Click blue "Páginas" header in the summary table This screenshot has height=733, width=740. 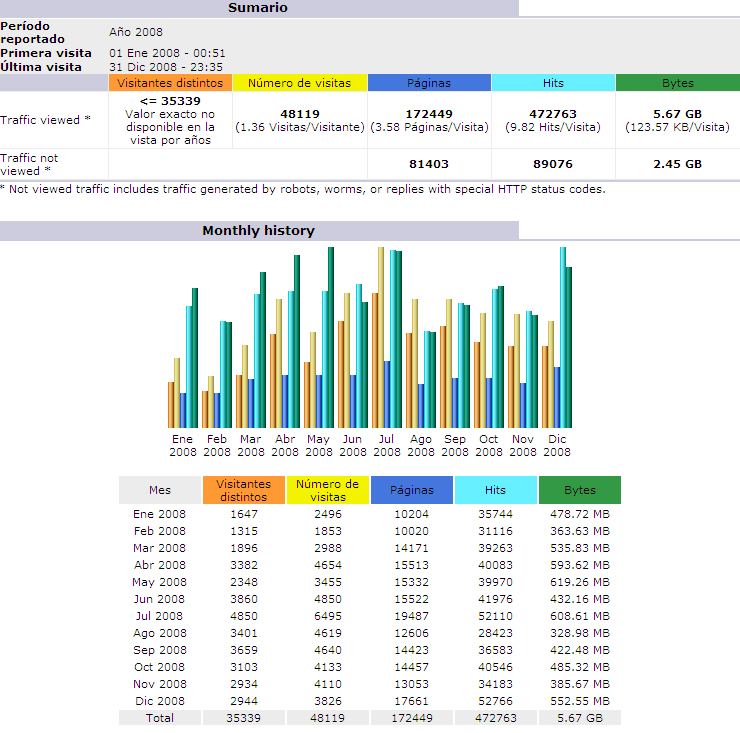coord(429,83)
